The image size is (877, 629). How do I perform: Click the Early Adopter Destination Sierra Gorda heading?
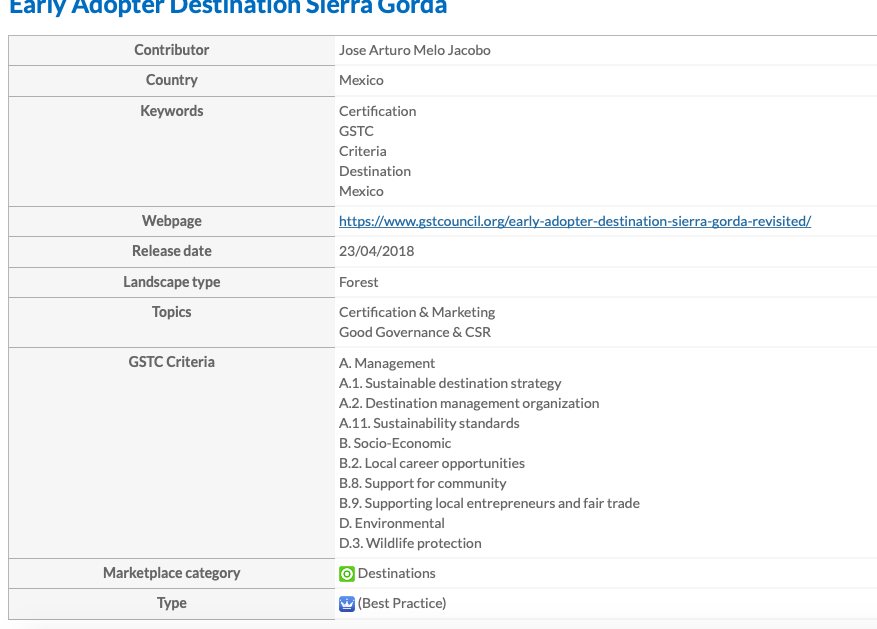click(228, 7)
